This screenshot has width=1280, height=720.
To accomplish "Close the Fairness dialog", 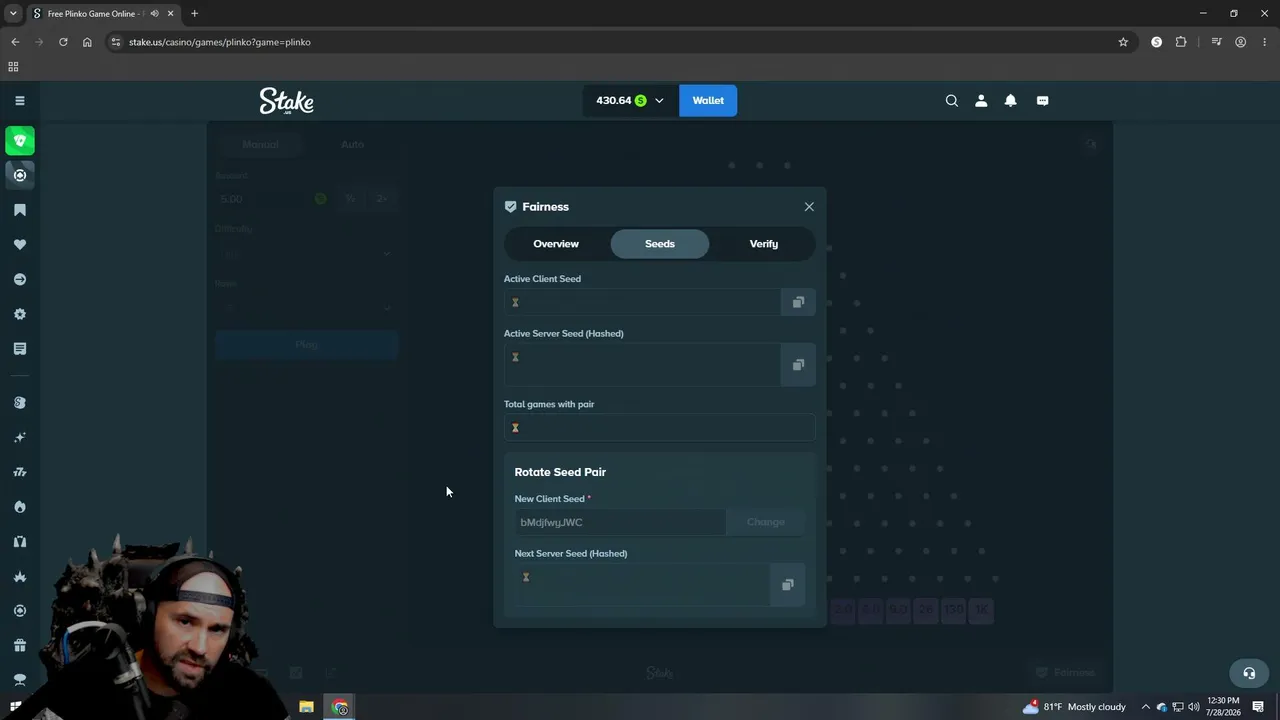I will pos(809,207).
